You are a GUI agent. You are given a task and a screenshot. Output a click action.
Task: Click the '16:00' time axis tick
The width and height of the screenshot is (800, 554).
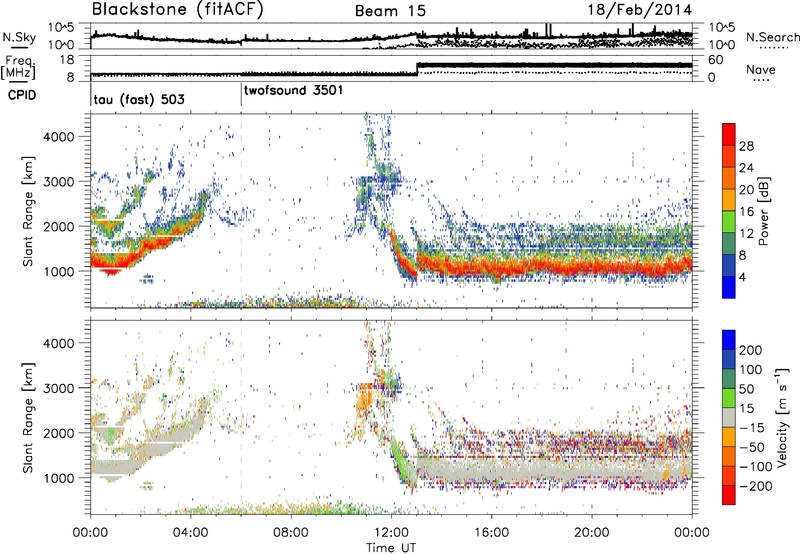coord(491,533)
